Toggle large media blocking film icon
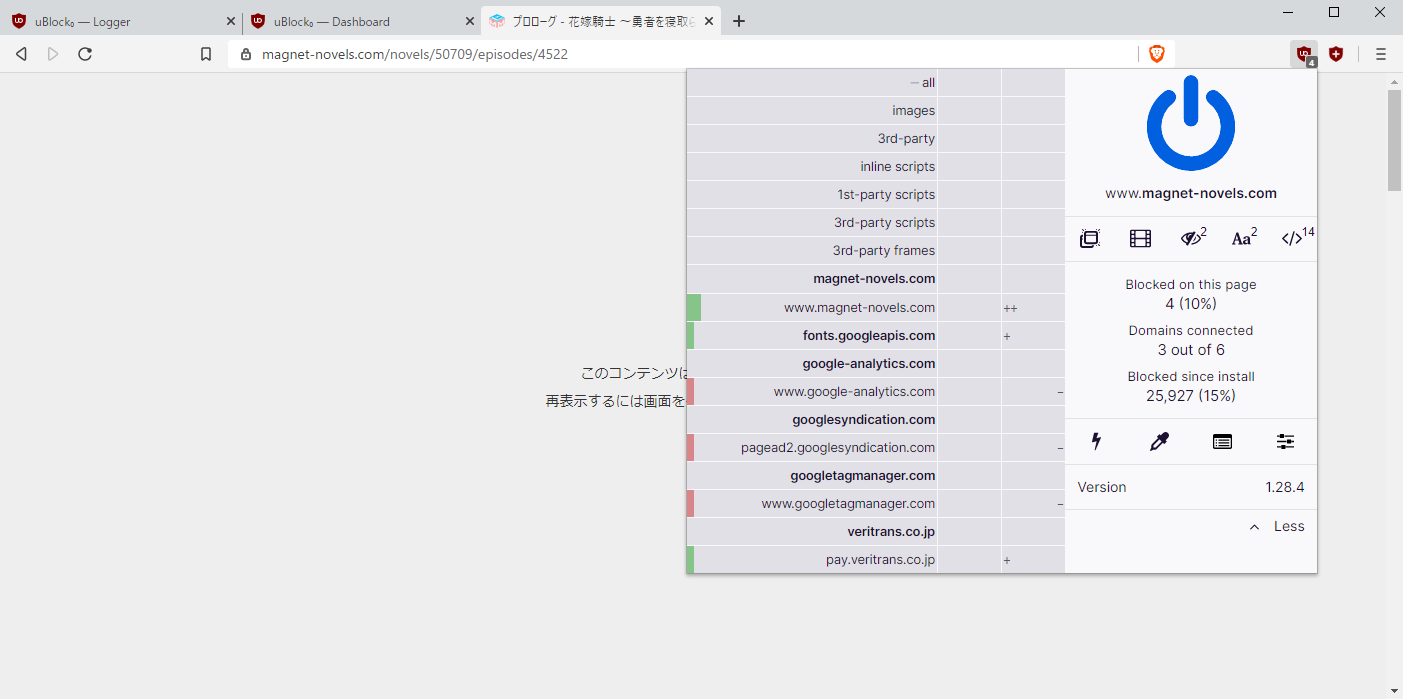This screenshot has height=699, width=1403. pyautogui.click(x=1140, y=238)
